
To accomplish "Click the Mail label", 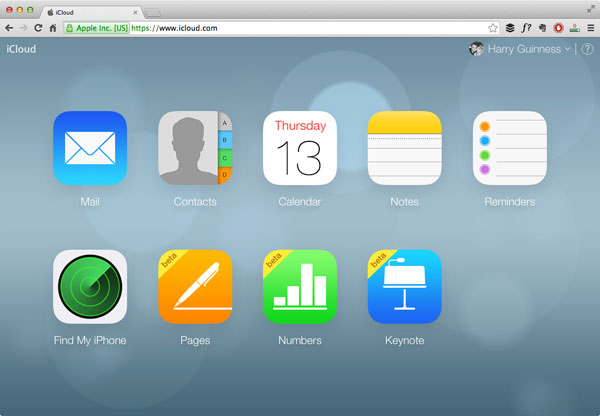I will (90, 202).
